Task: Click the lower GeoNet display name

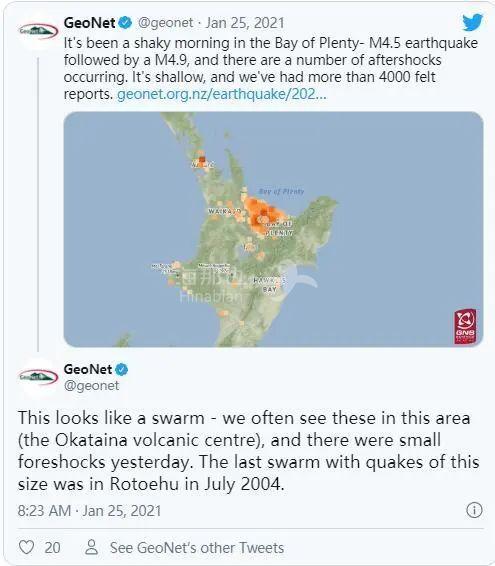Action: tap(88, 369)
